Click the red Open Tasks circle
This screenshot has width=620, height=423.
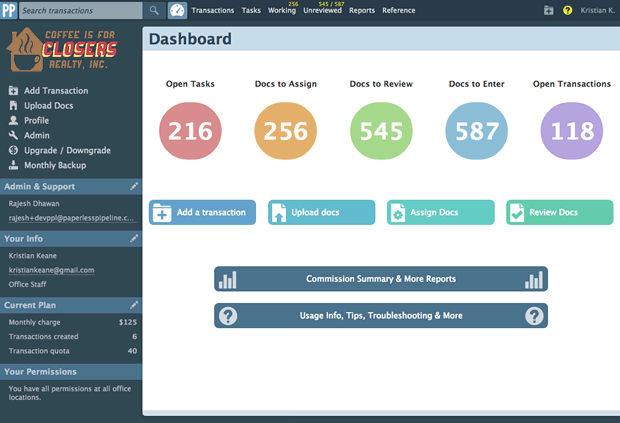(x=190, y=132)
